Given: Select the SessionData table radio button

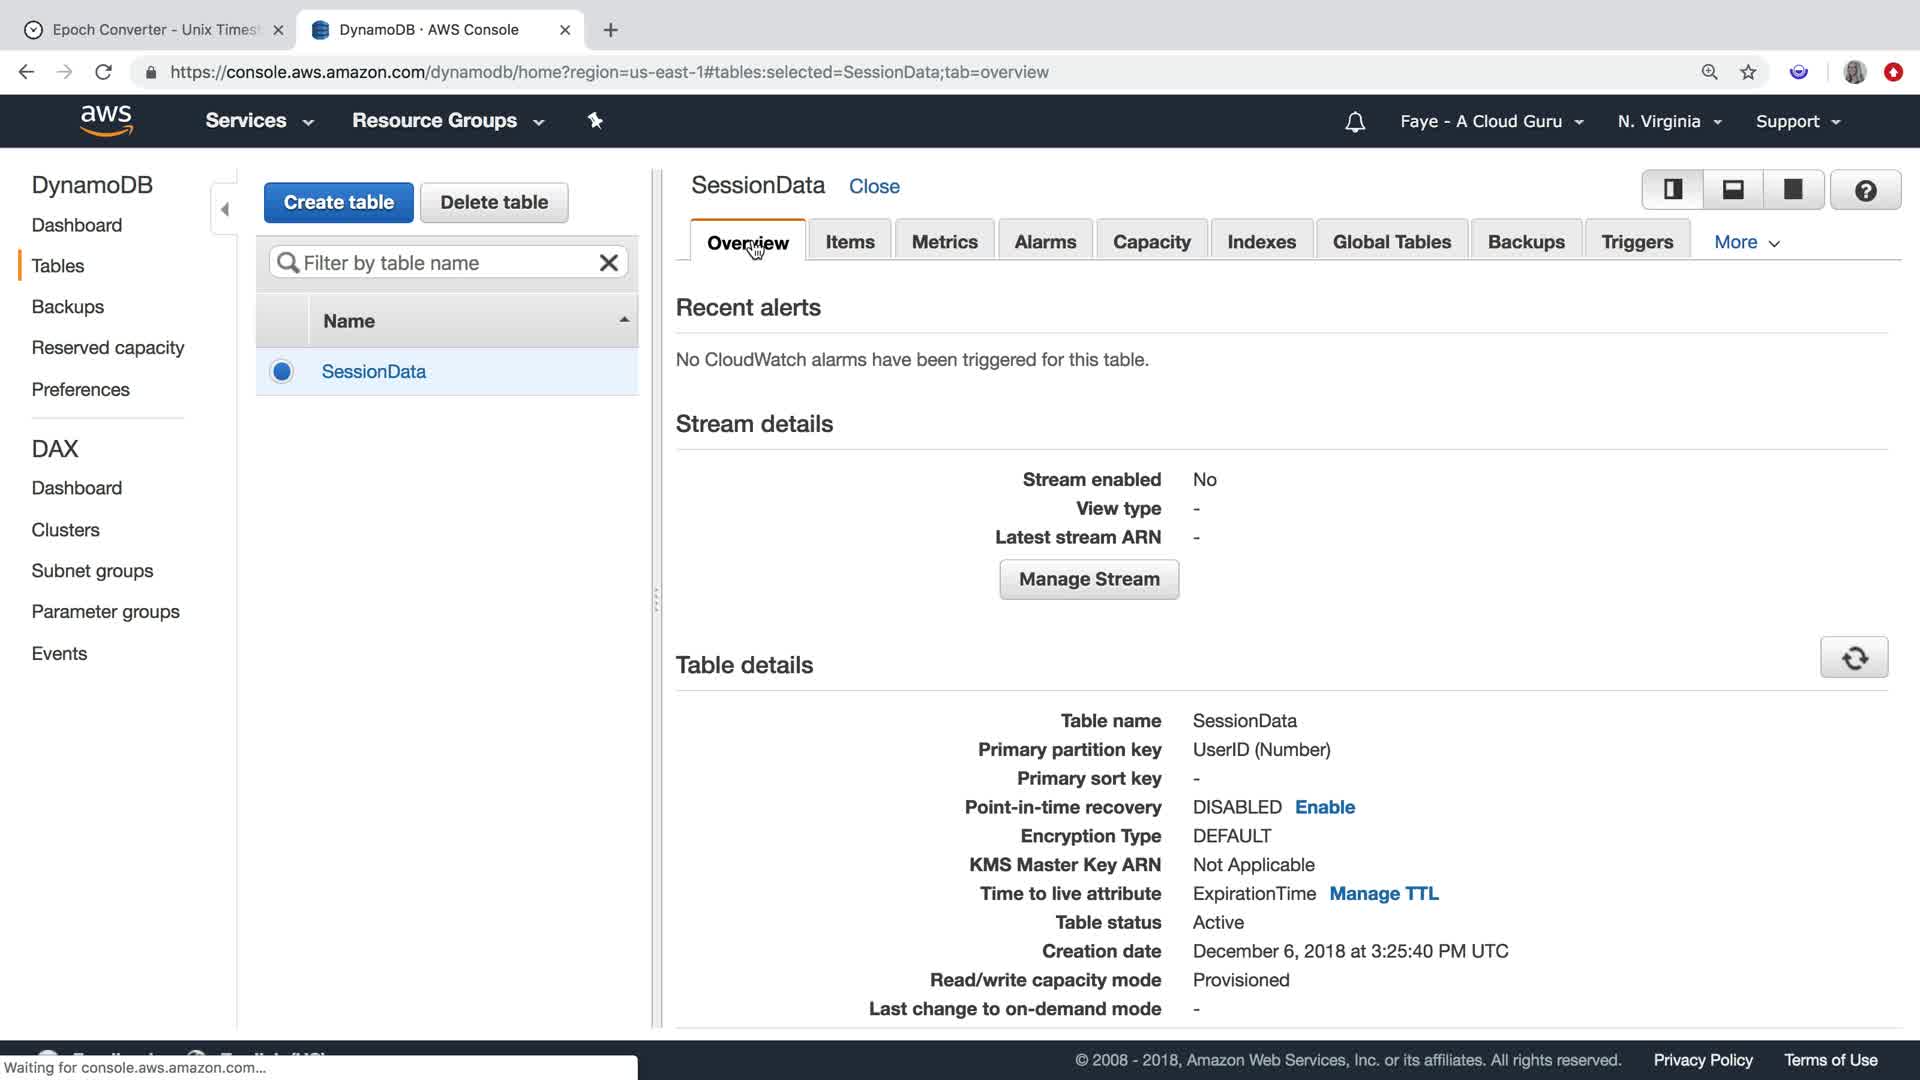Looking at the screenshot, I should (282, 372).
